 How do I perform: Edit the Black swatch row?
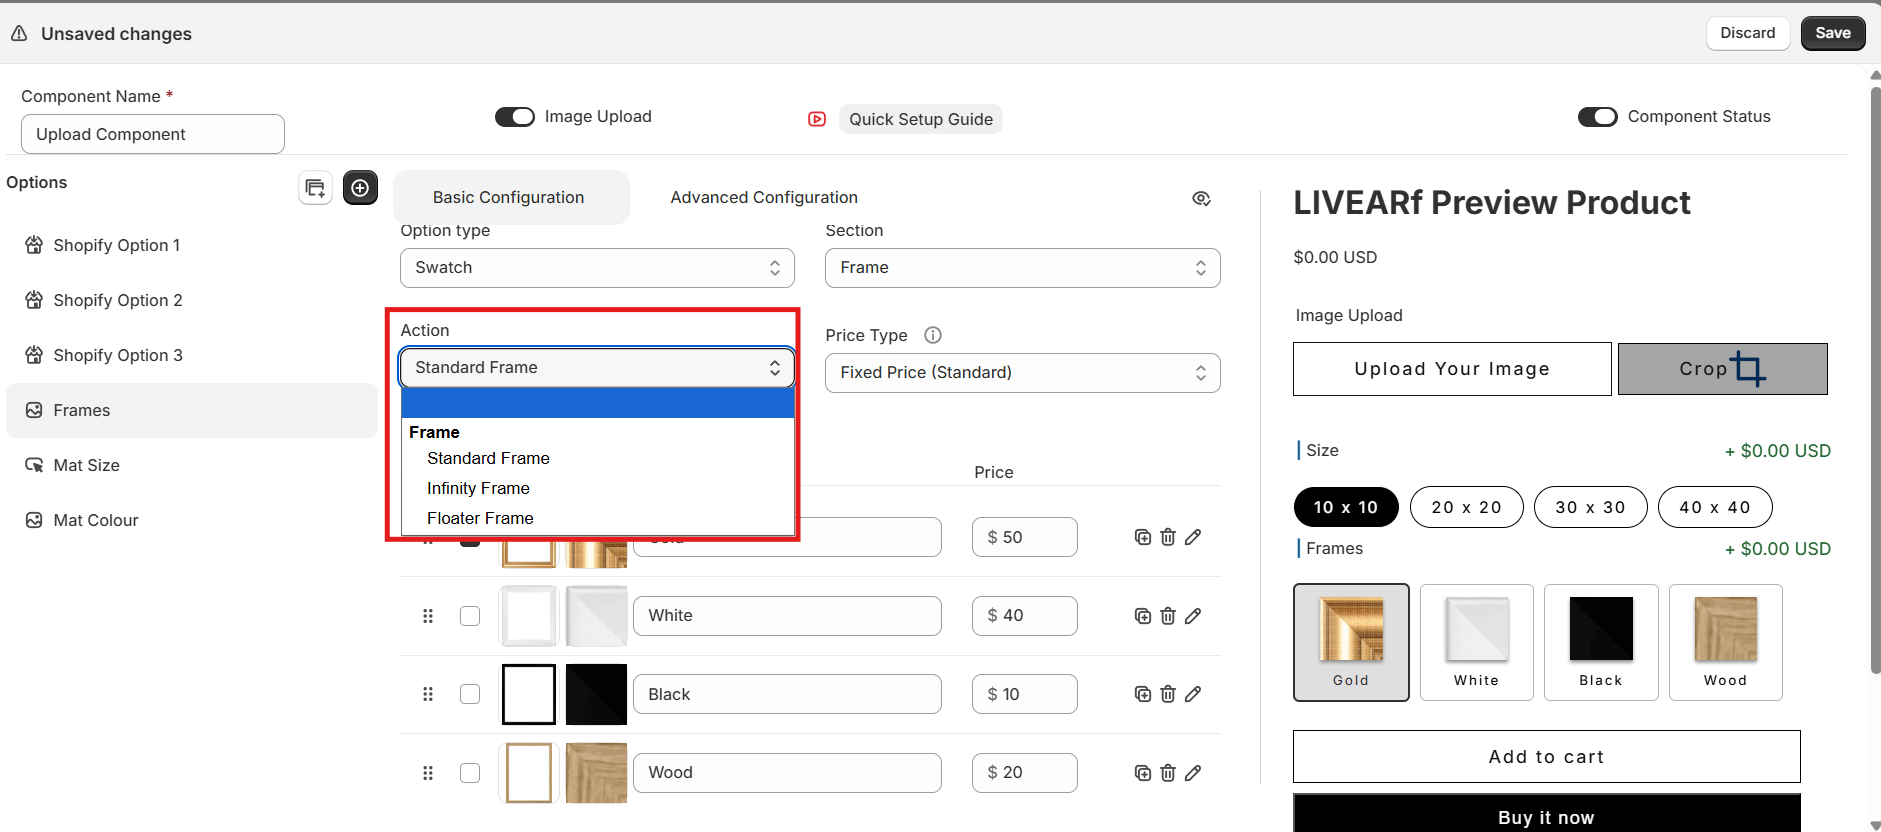point(1193,694)
